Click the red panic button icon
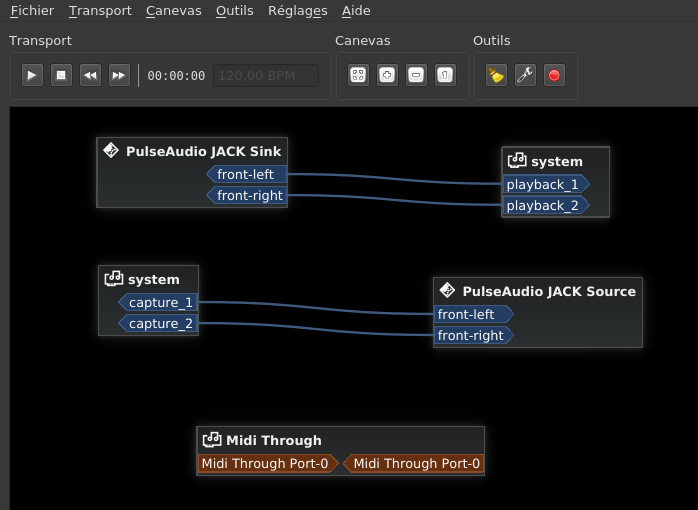698x510 pixels. (x=554, y=75)
